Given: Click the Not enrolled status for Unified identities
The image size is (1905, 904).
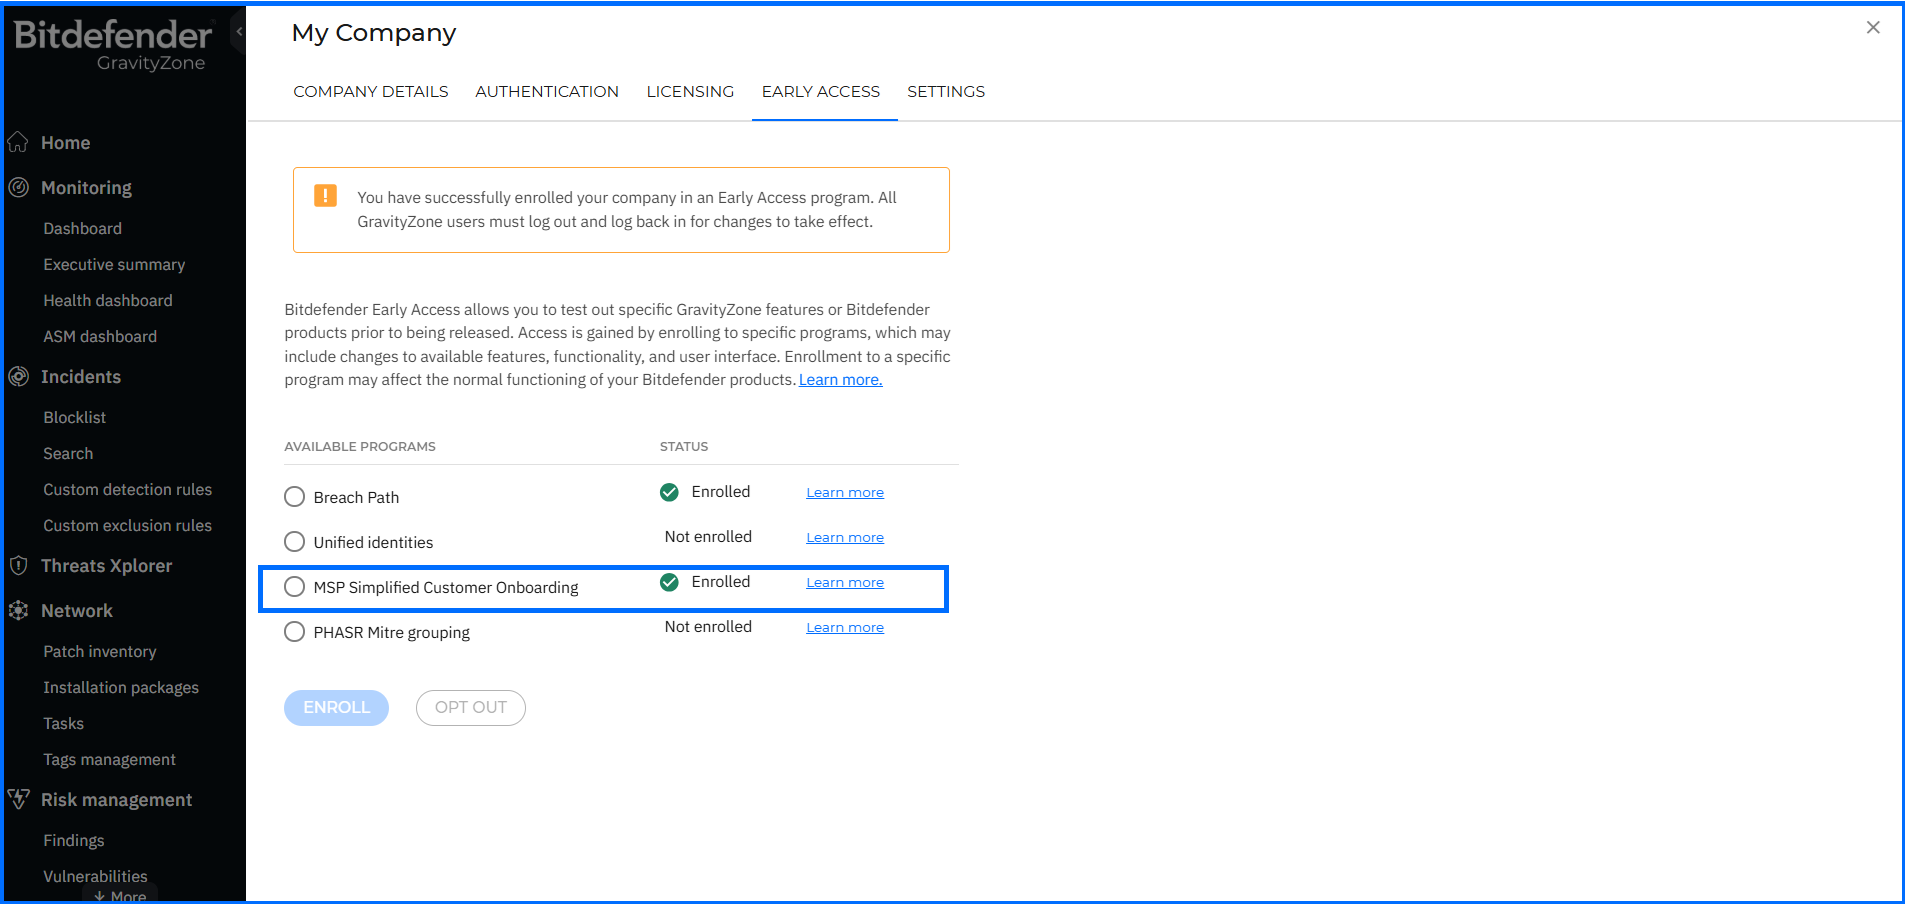Looking at the screenshot, I should tap(708, 537).
